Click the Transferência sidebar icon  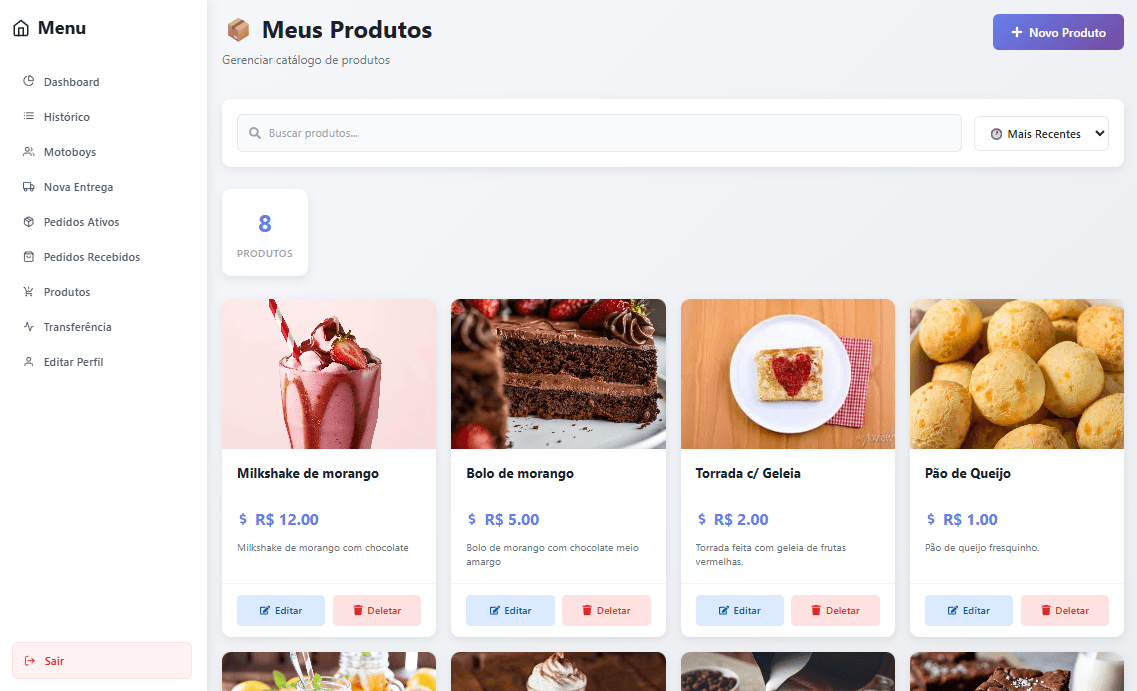[29, 326]
